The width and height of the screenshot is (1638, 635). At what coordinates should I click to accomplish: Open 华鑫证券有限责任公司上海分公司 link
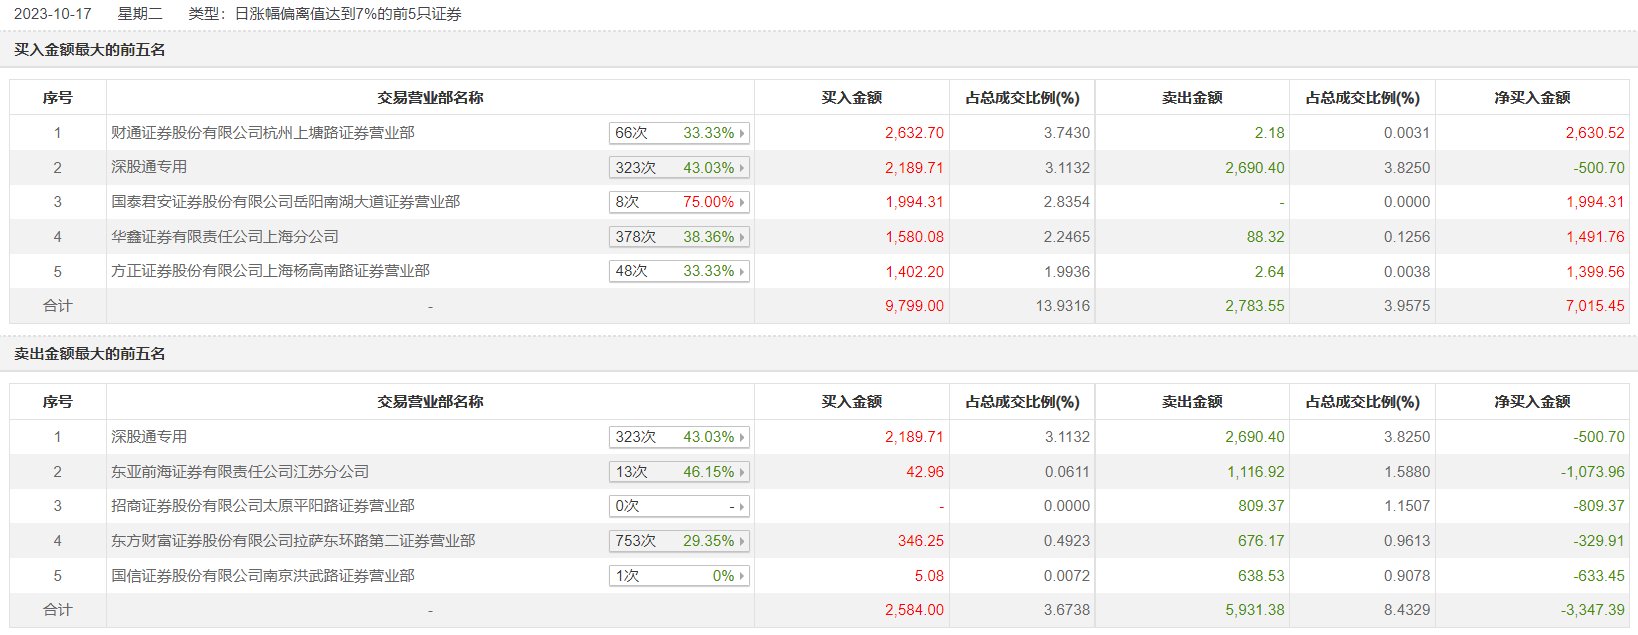click(225, 237)
